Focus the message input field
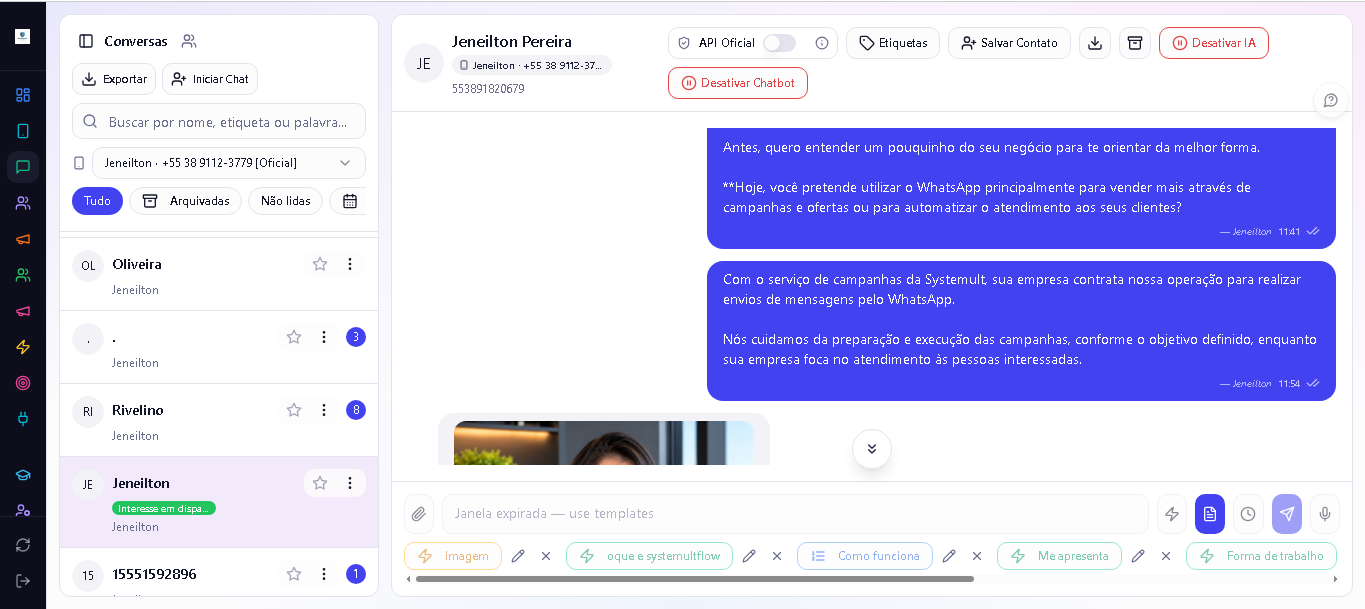1365x609 pixels. tap(795, 514)
